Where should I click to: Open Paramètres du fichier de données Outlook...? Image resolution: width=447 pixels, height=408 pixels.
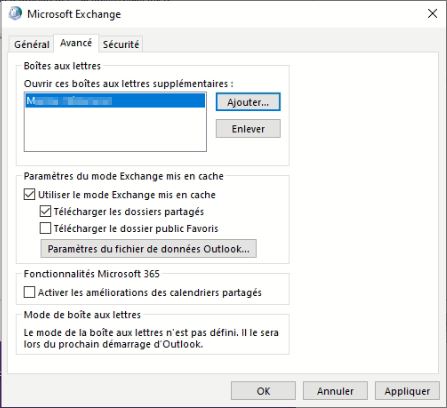point(148,249)
